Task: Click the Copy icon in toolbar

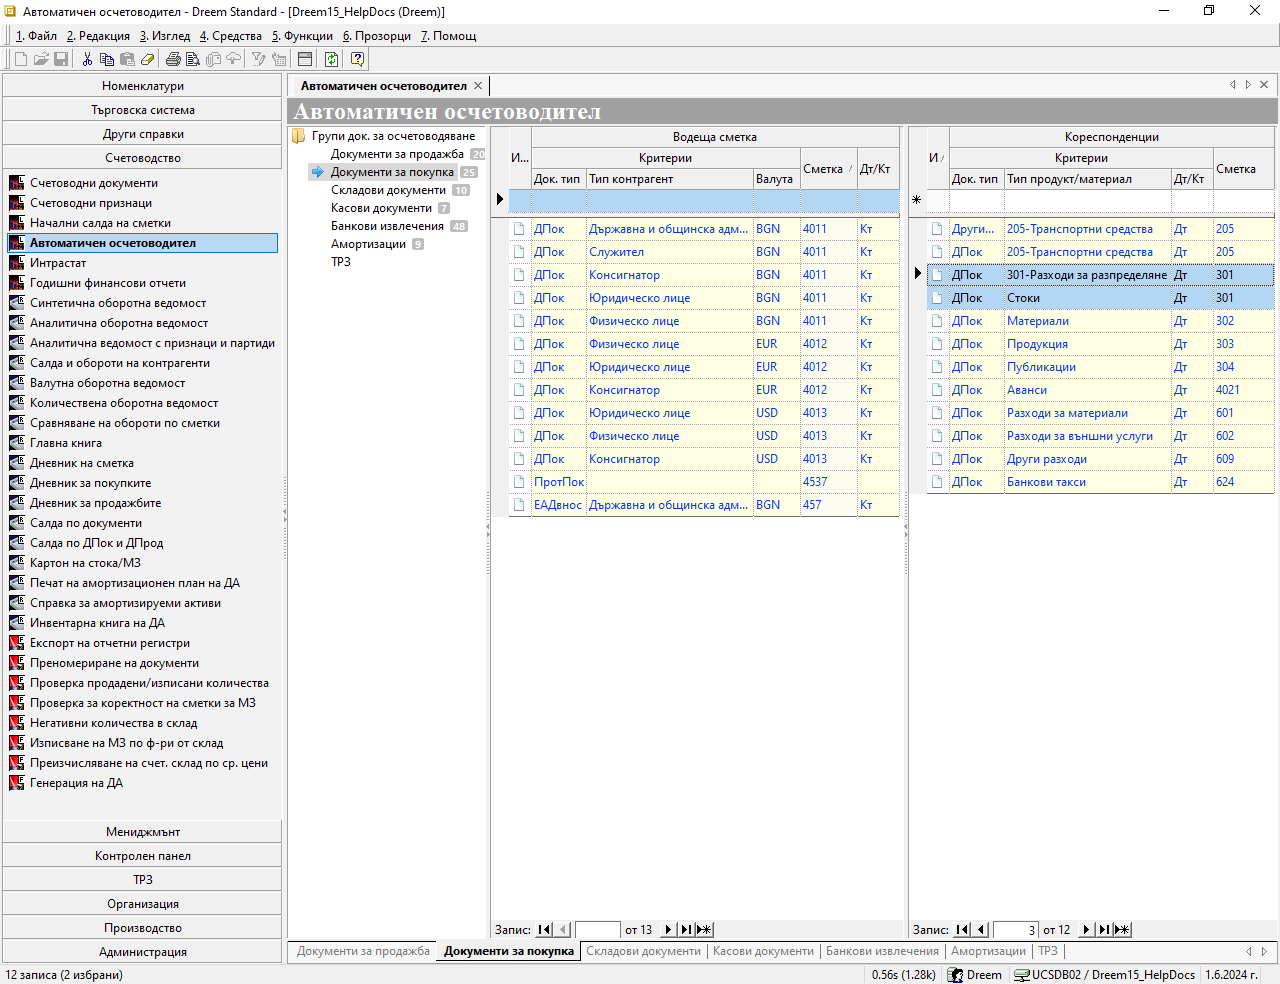Action: 107,59
